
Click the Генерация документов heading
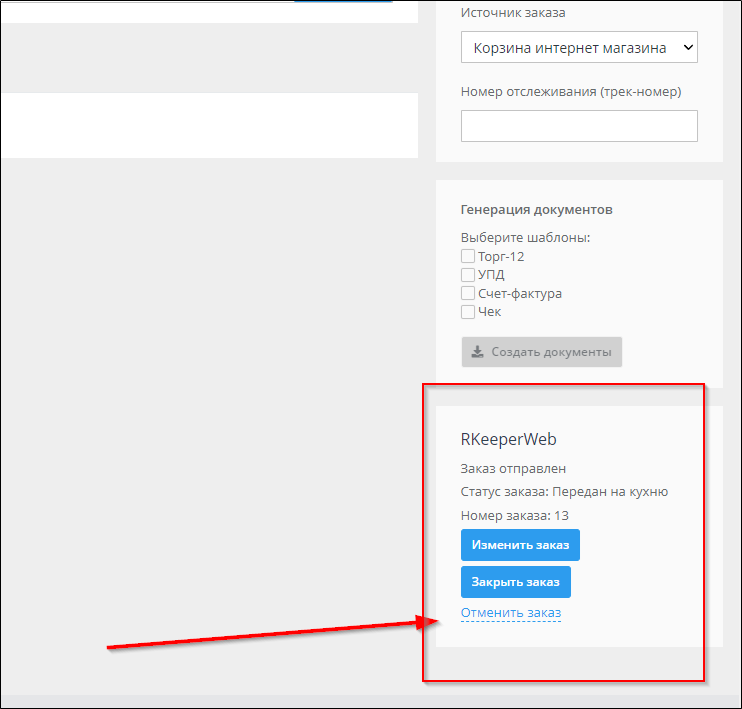(x=536, y=210)
